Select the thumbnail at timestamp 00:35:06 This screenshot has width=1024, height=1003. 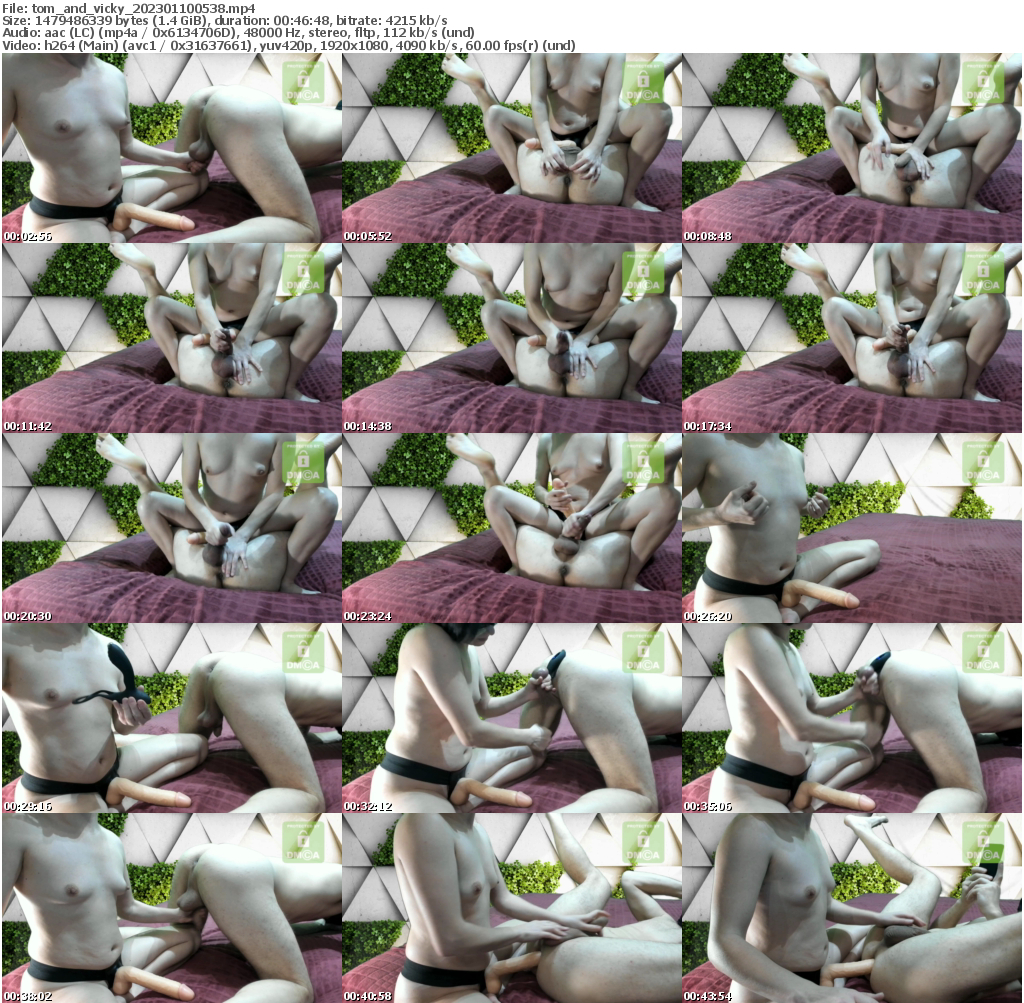[x=851, y=718]
